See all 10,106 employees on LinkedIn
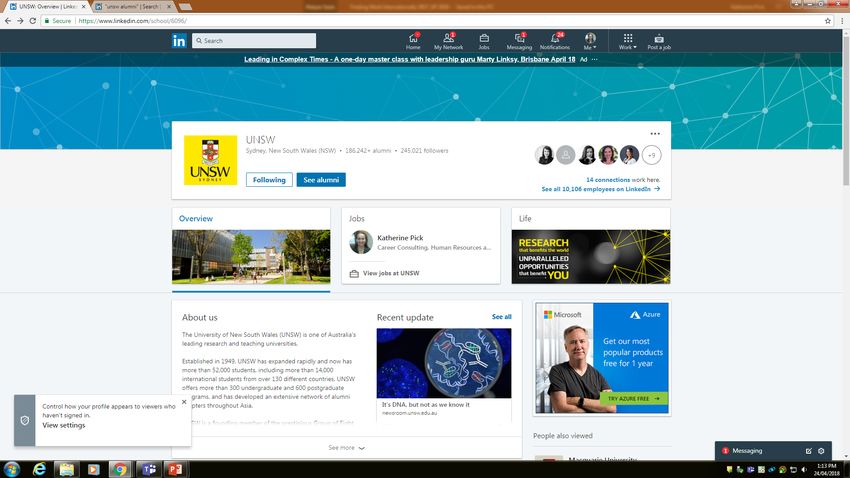The height and width of the screenshot is (478, 850). click(601, 189)
